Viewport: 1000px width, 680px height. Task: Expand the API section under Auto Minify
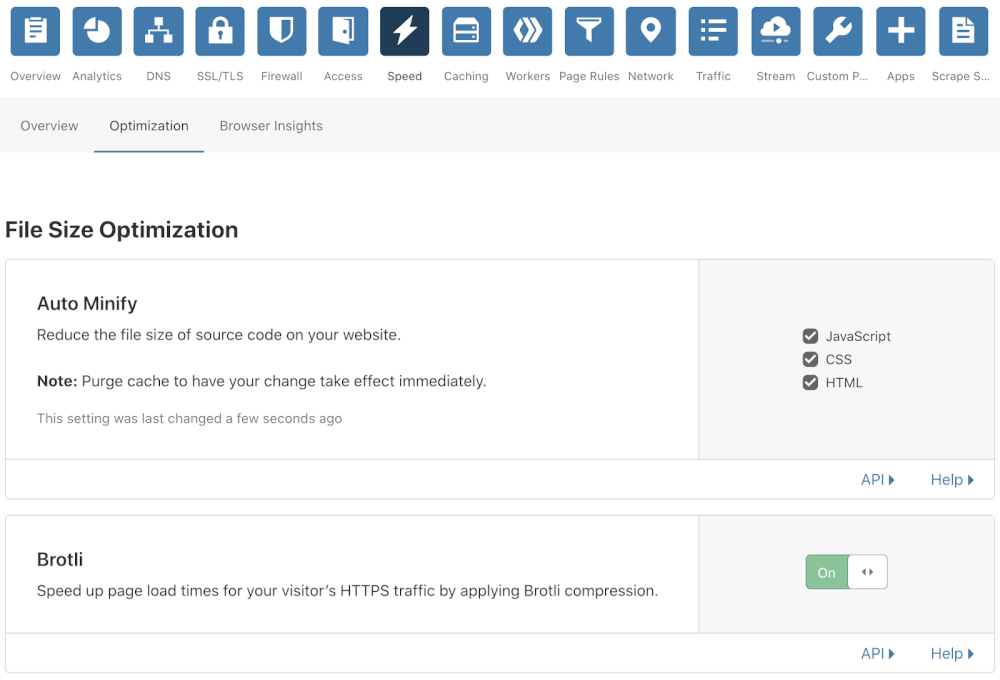pyautogui.click(x=877, y=480)
